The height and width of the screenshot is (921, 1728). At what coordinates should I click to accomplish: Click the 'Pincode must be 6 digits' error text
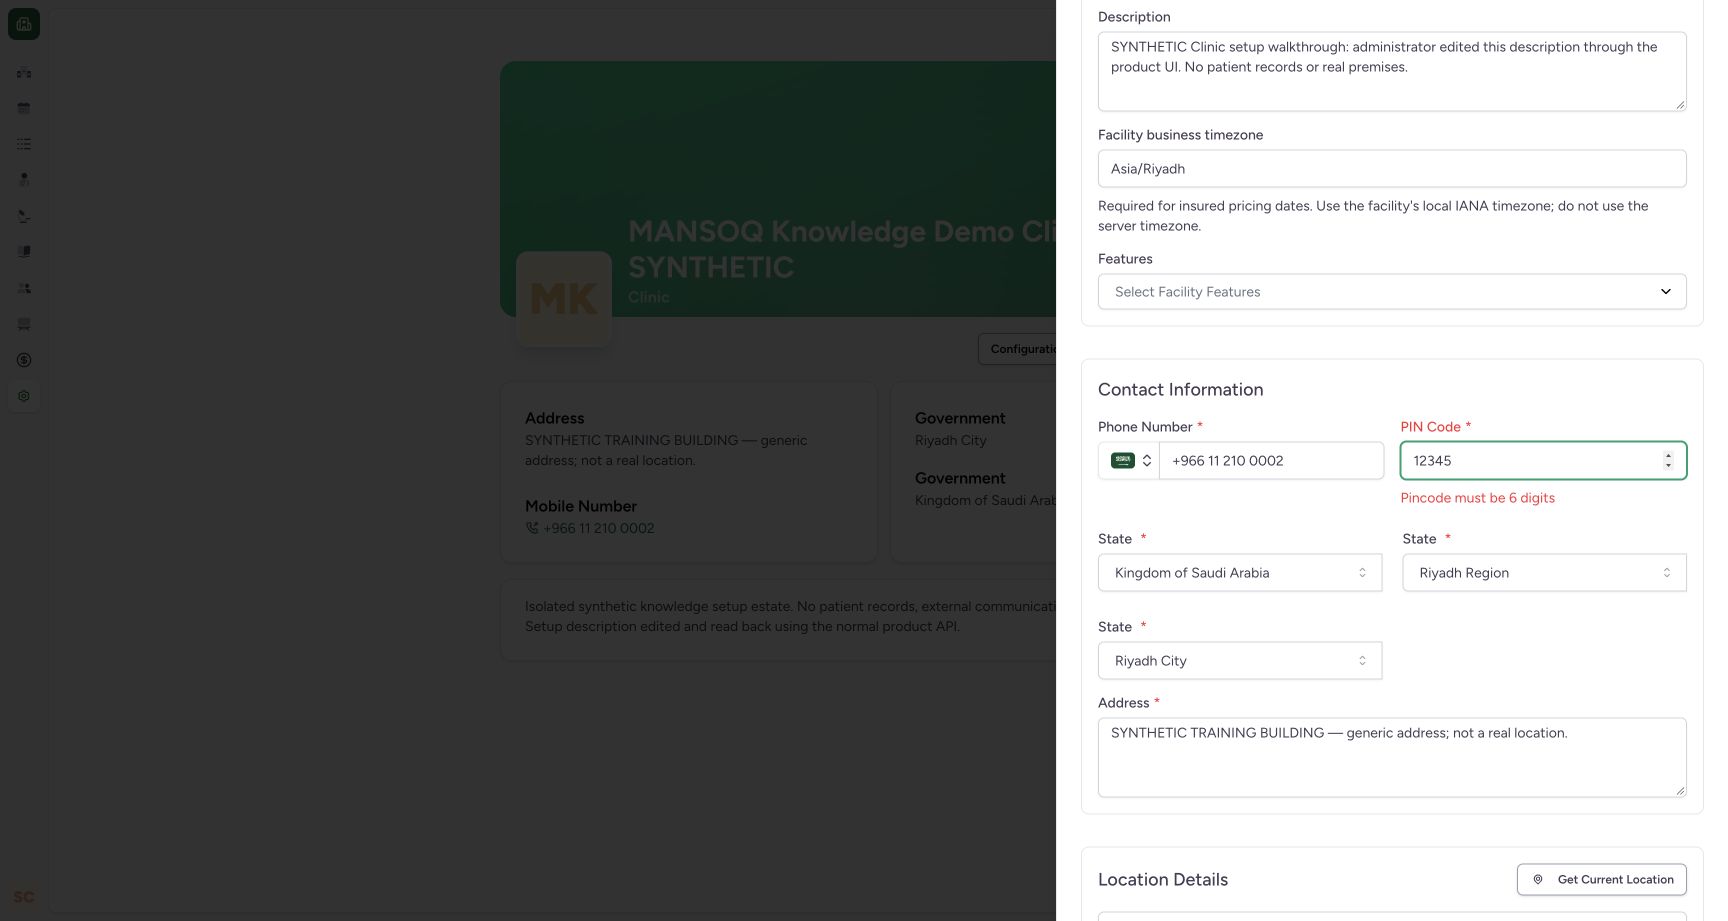[x=1477, y=498]
